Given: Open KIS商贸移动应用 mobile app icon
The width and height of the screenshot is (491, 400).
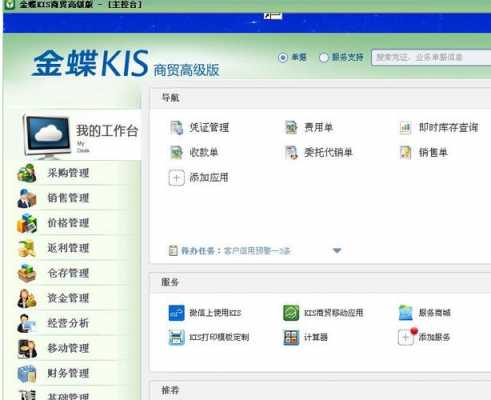Looking at the screenshot, I should point(291,313).
